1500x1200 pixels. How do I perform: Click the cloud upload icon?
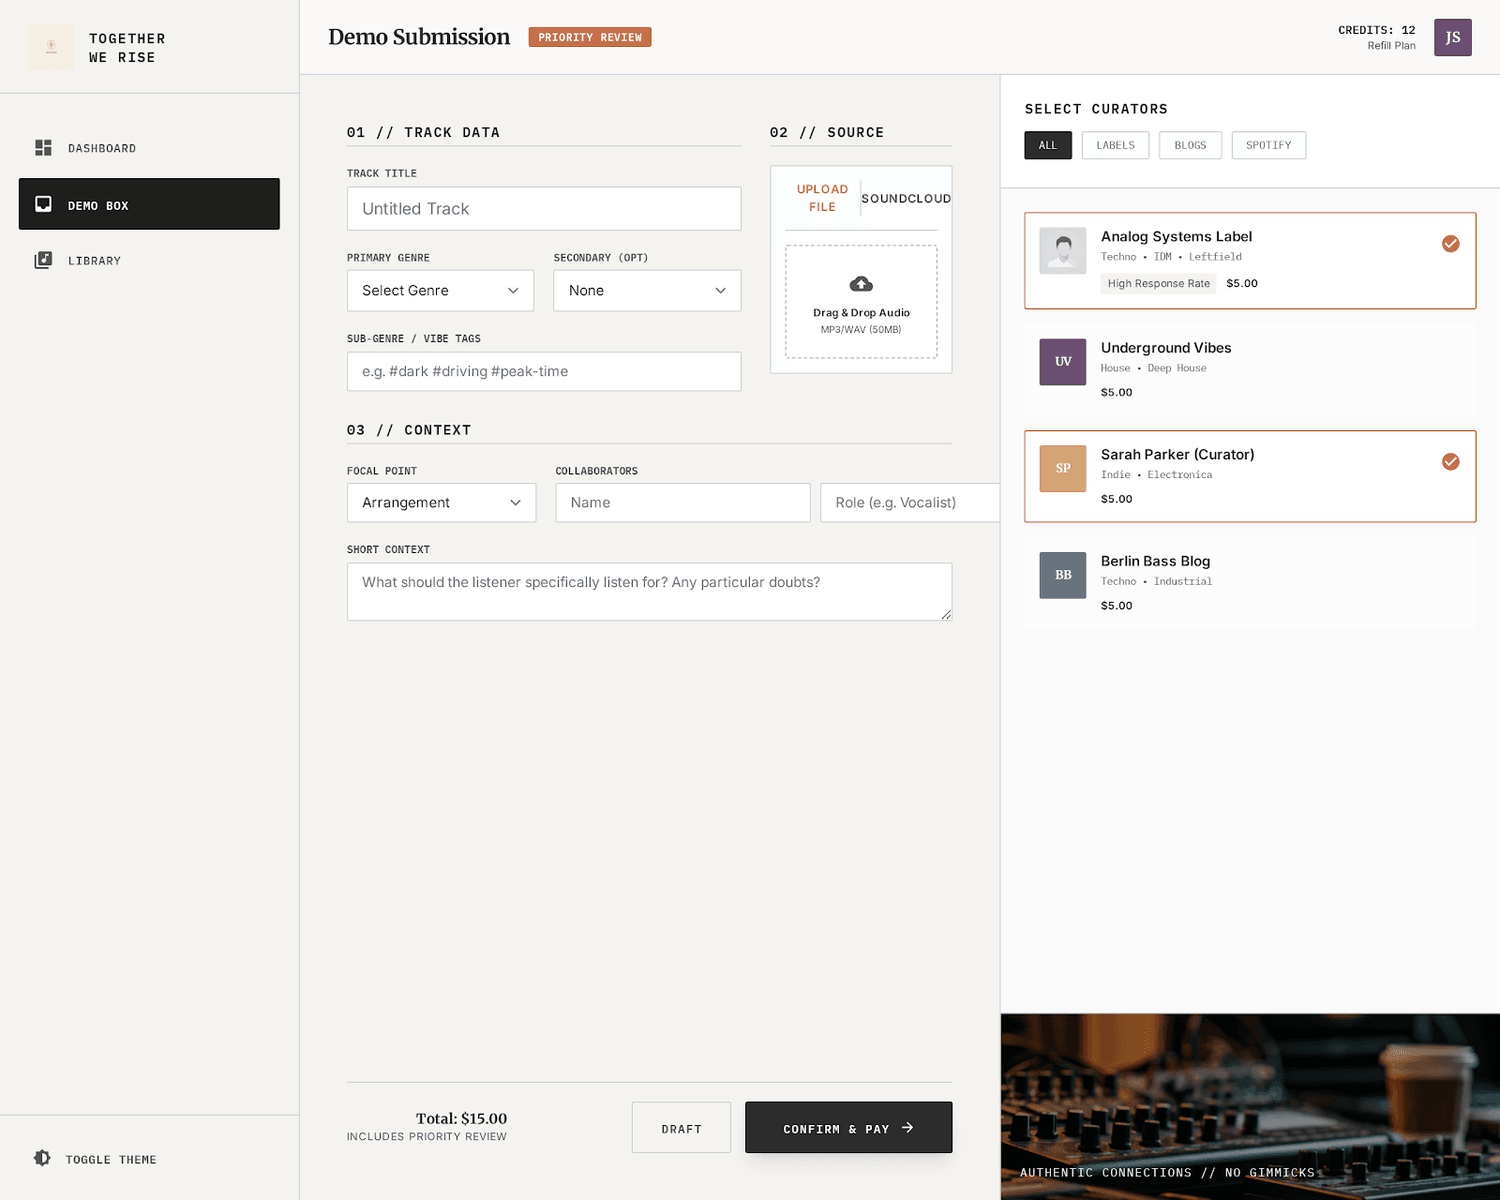[861, 284]
